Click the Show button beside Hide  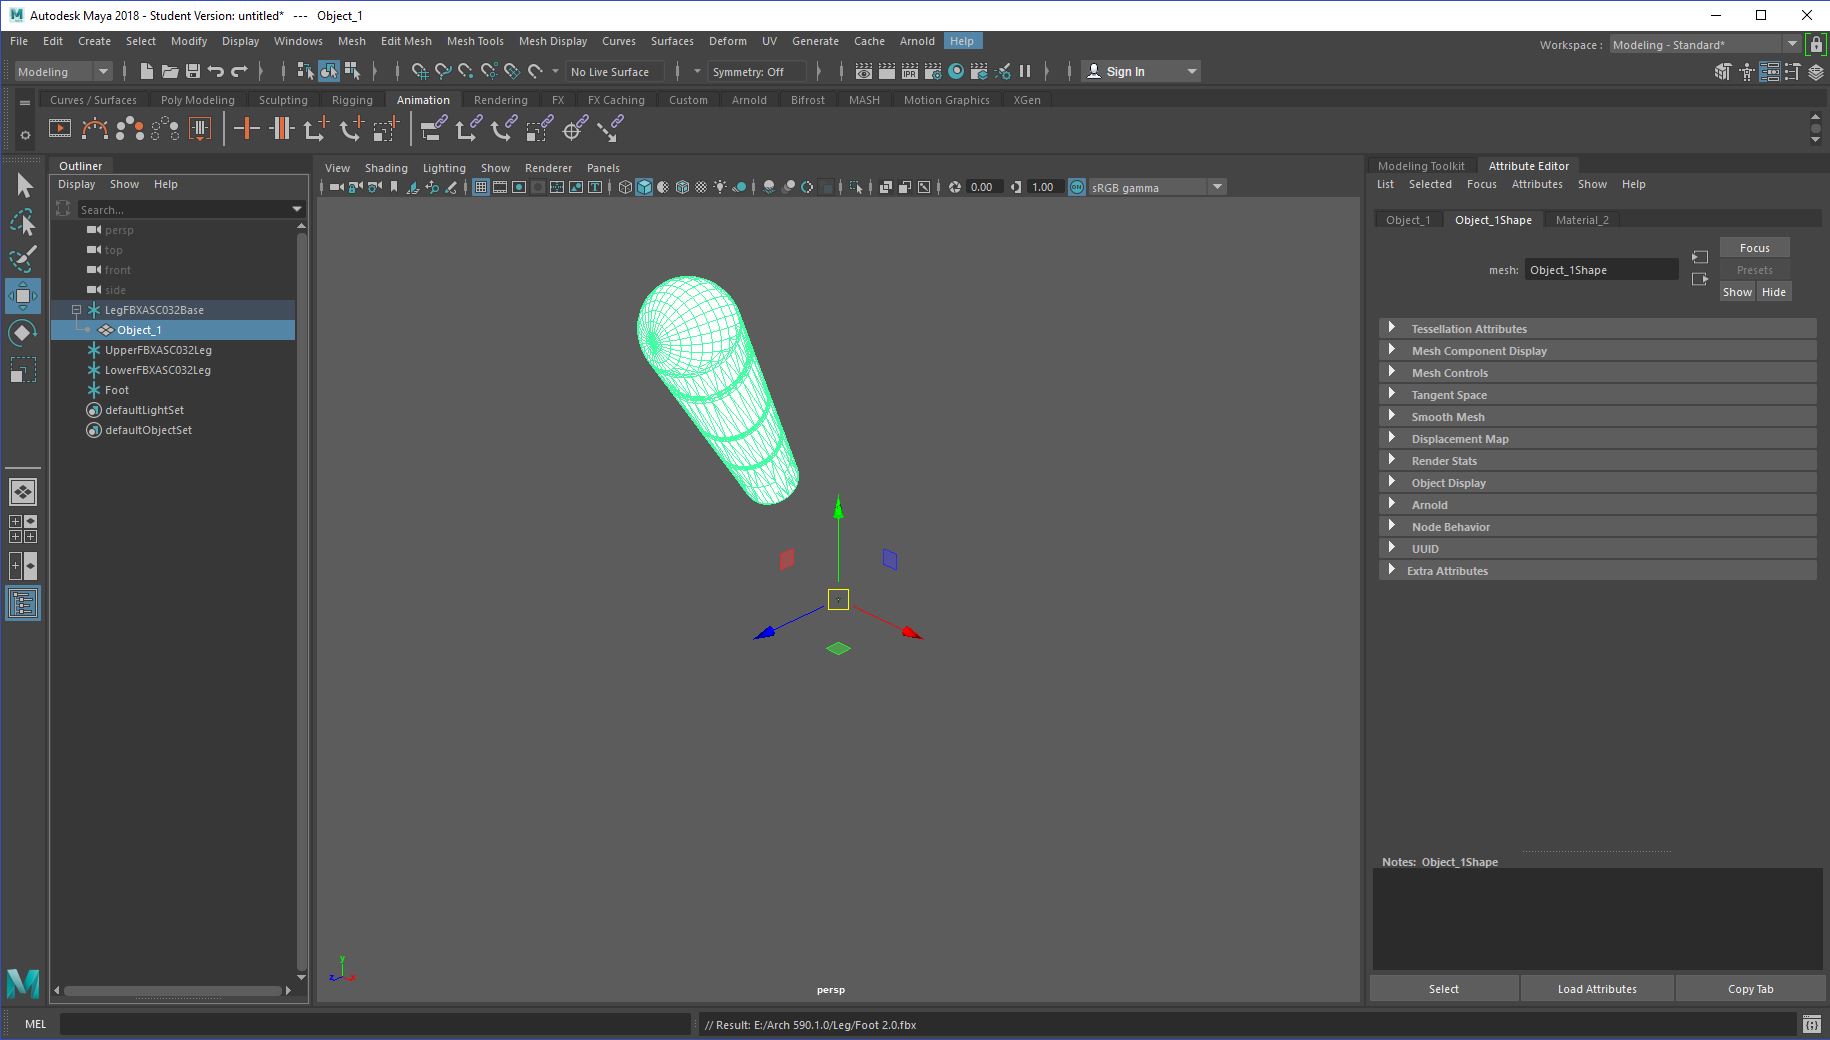coord(1737,292)
